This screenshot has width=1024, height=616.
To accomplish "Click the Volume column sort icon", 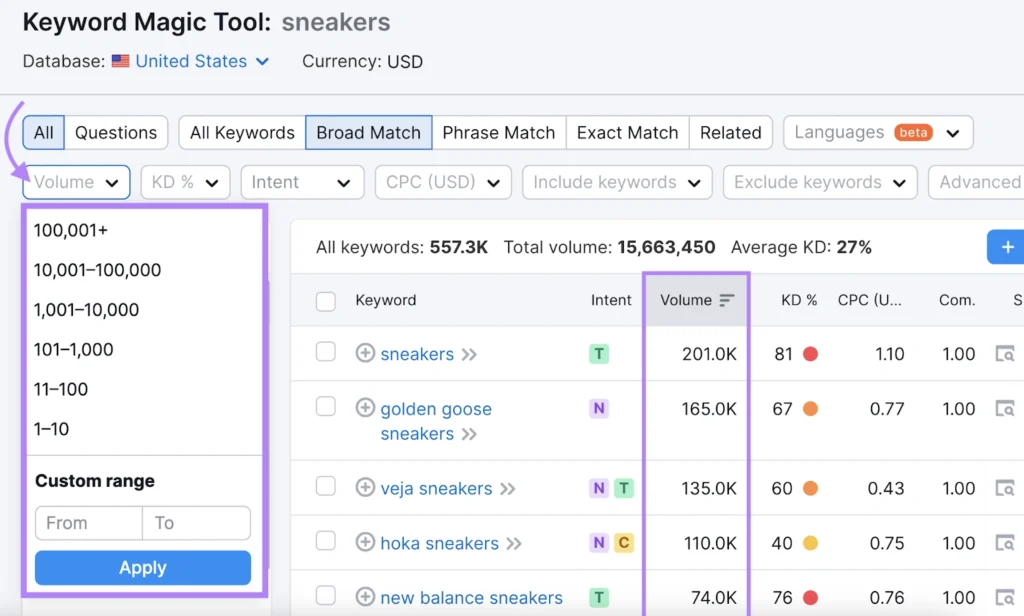I will (727, 300).
